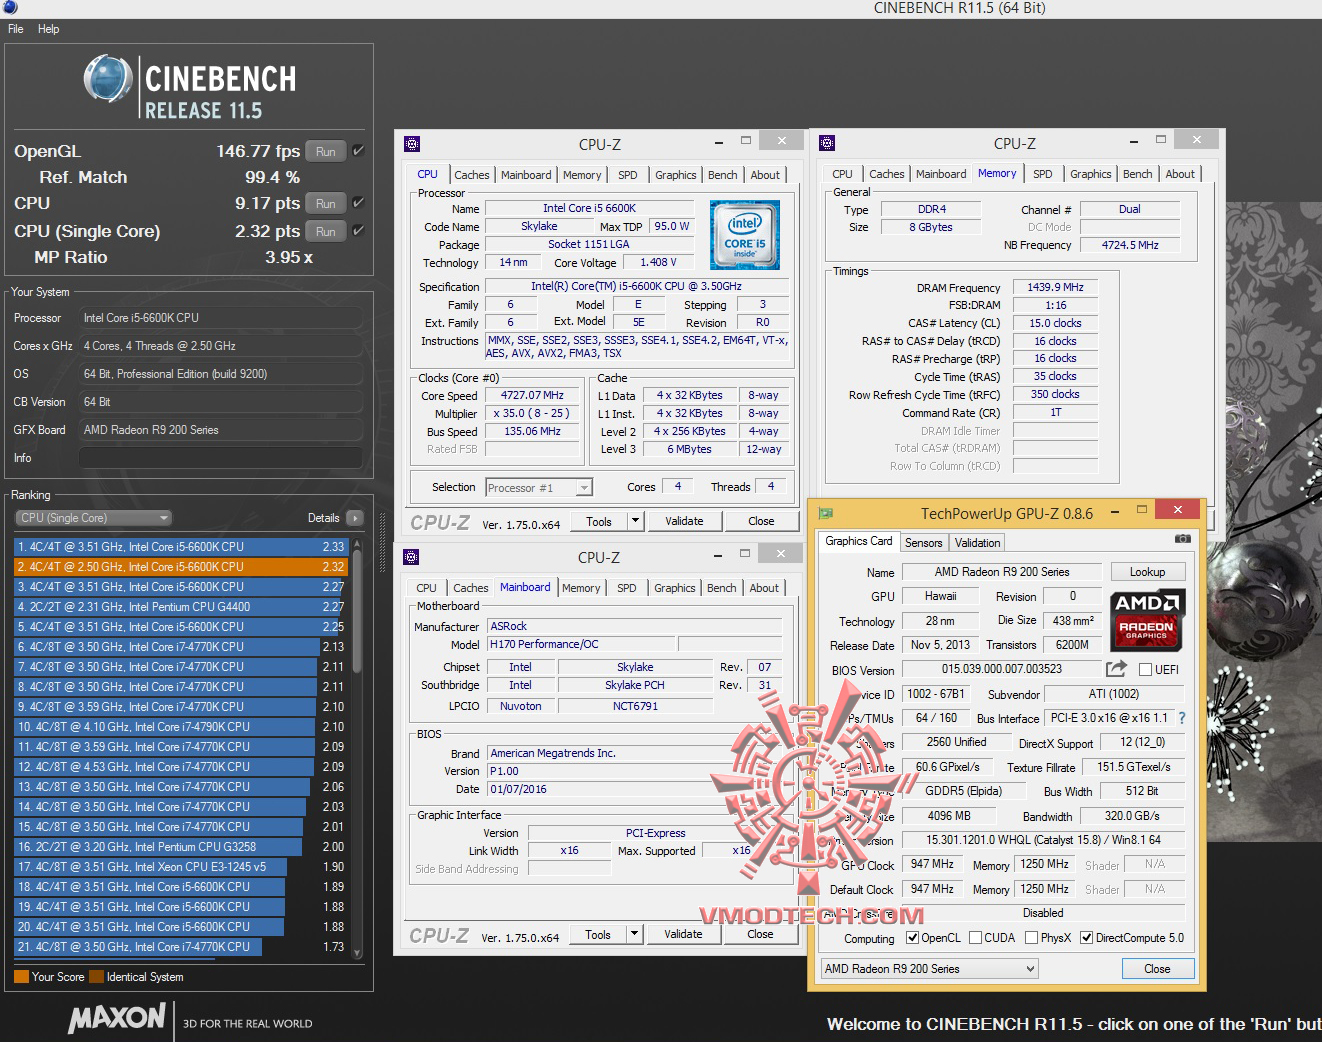Click the Core Speed value 4727.07 MHz

click(x=534, y=396)
